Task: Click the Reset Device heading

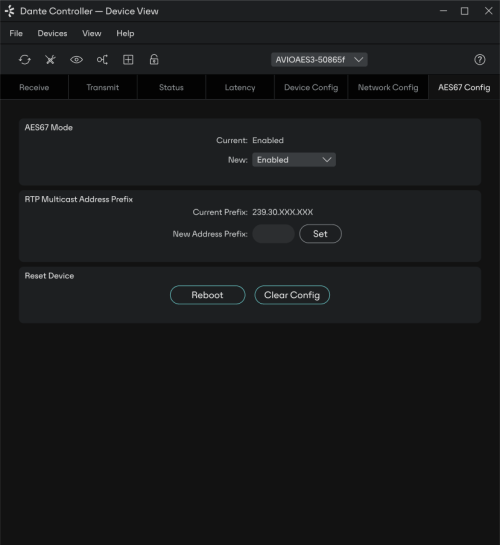Action: tap(49, 276)
